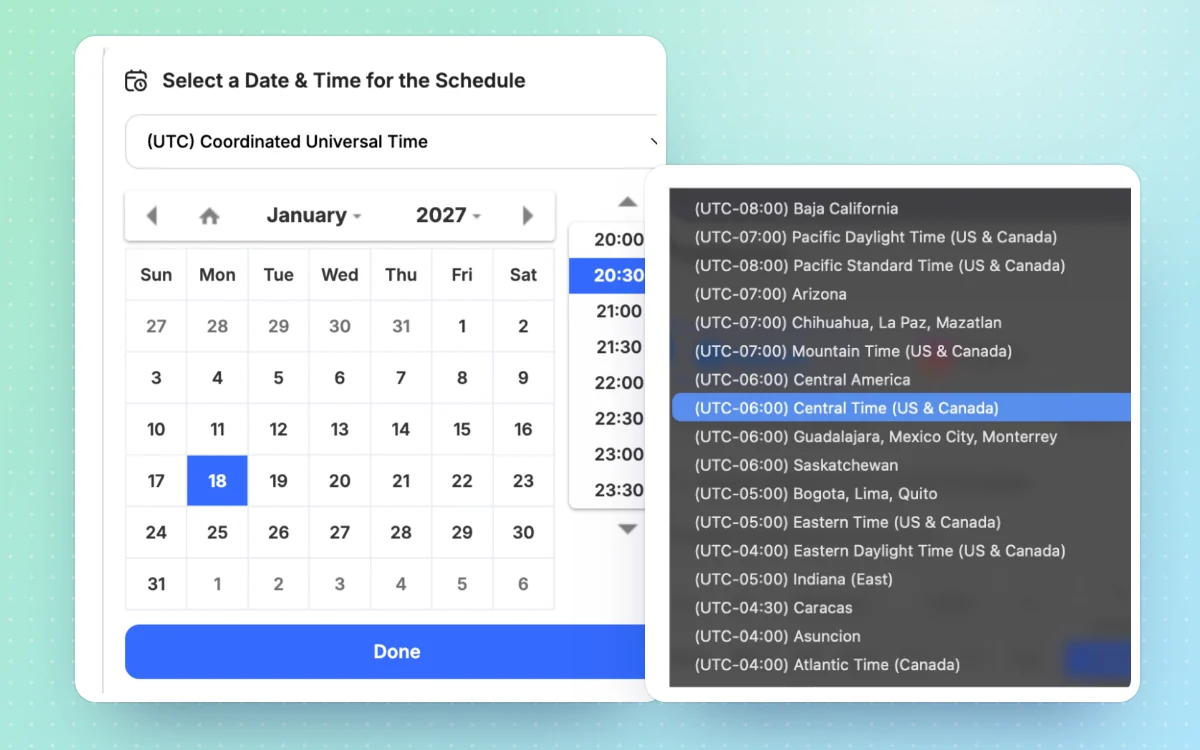Viewport: 1200px width, 750px height.
Task: Select January 25 in the calendar
Action: pyautogui.click(x=217, y=532)
